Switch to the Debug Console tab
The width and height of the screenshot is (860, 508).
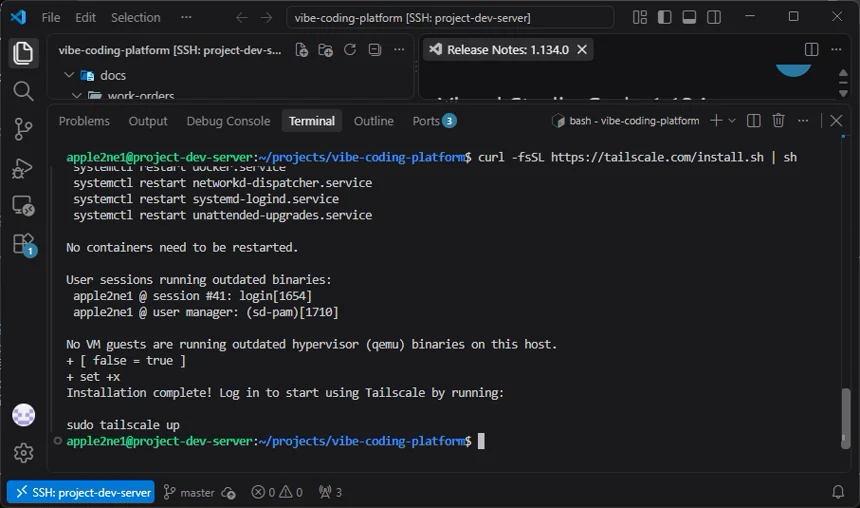point(228,121)
